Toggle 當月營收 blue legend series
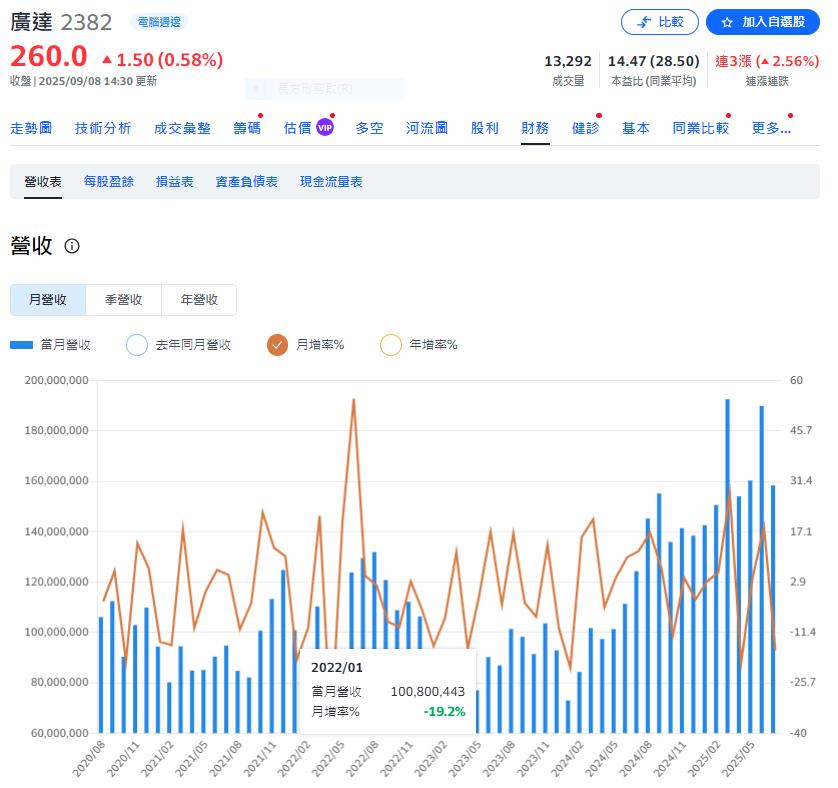838x788 pixels. point(51,345)
